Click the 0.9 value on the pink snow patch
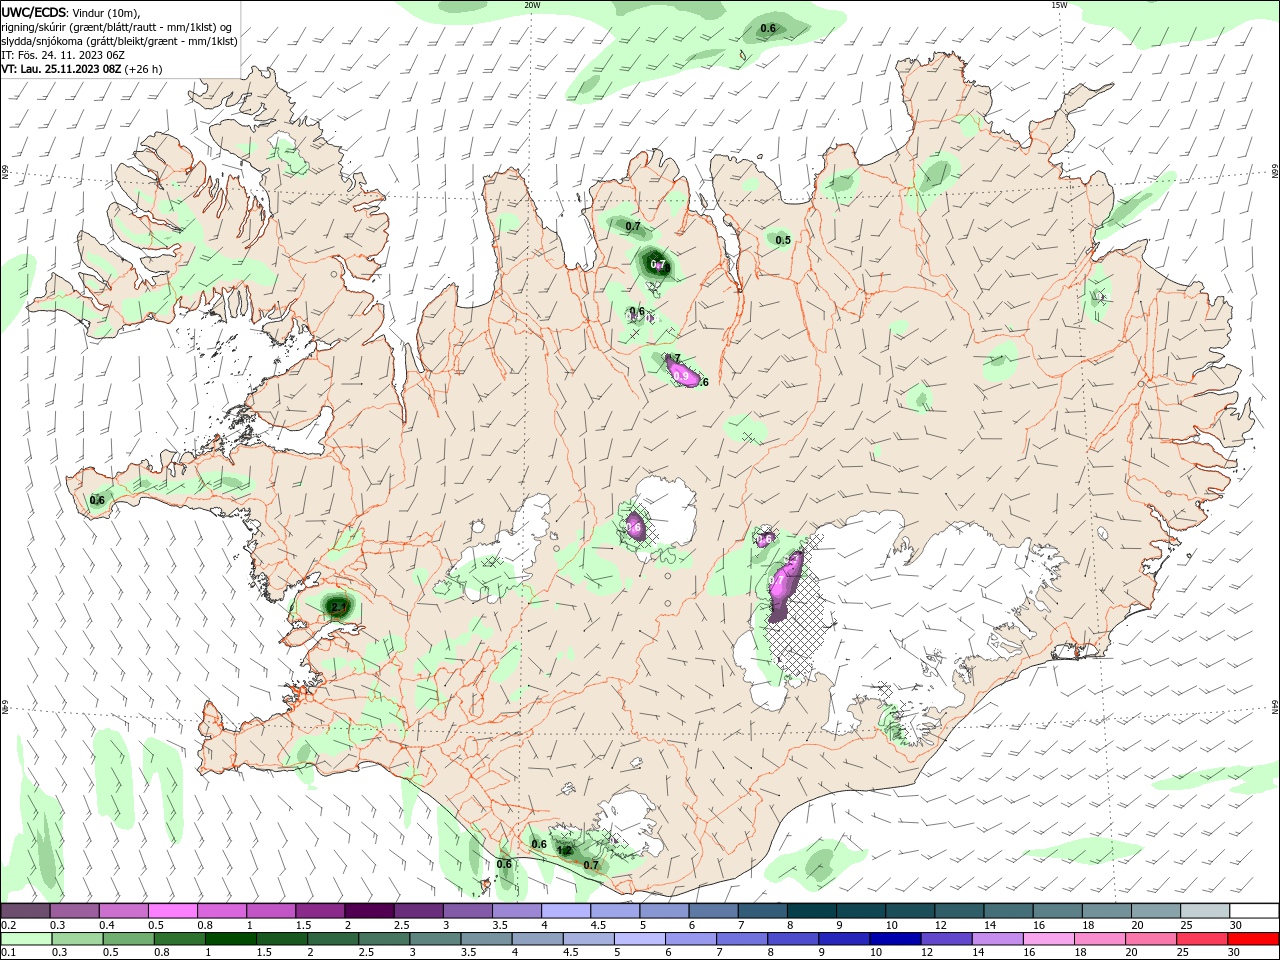Screen dimensions: 1280x960 (x=683, y=376)
